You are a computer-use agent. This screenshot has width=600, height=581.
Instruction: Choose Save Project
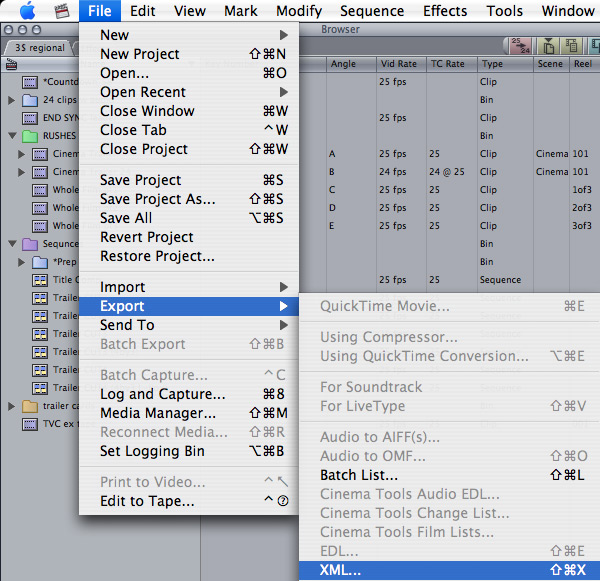[189, 180]
